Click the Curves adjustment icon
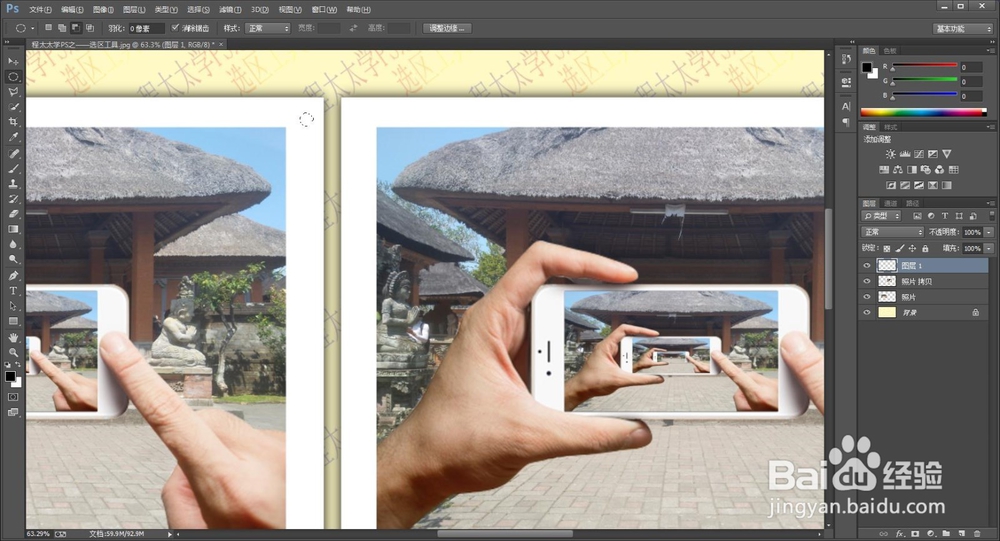The height and width of the screenshot is (541, 1000). click(918, 154)
